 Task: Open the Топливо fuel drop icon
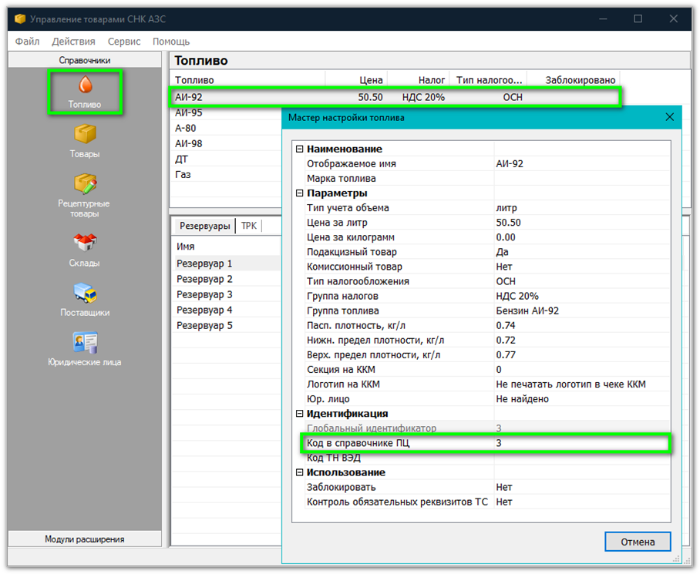click(x=84, y=87)
